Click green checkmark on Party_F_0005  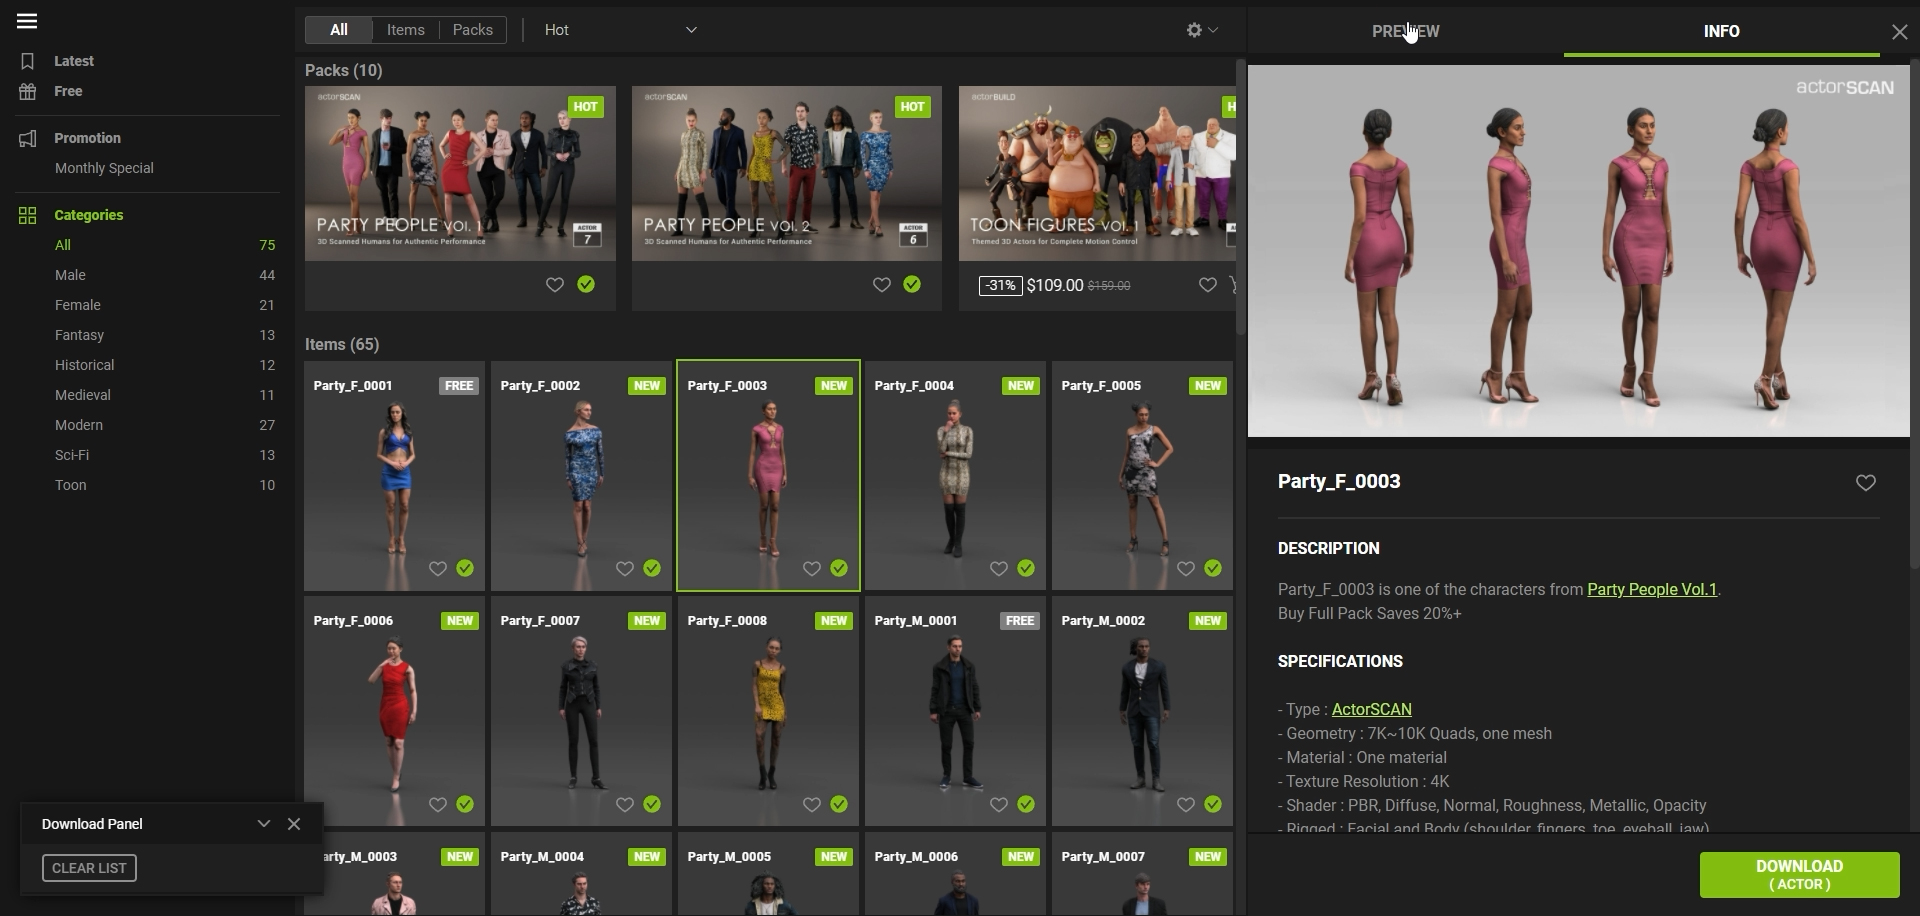coord(1213,569)
